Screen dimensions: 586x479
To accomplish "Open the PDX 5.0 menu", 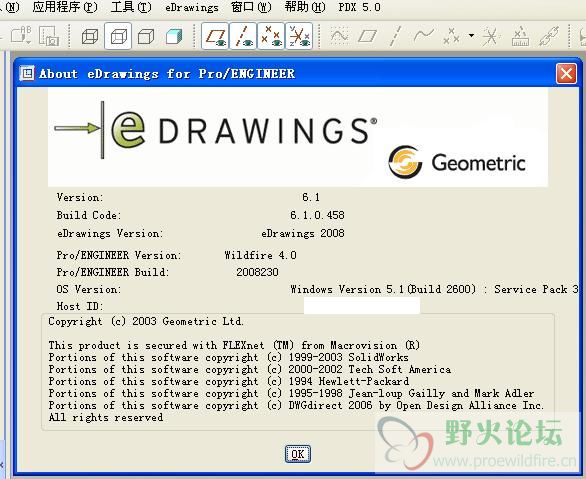I will pyautogui.click(x=359, y=7).
